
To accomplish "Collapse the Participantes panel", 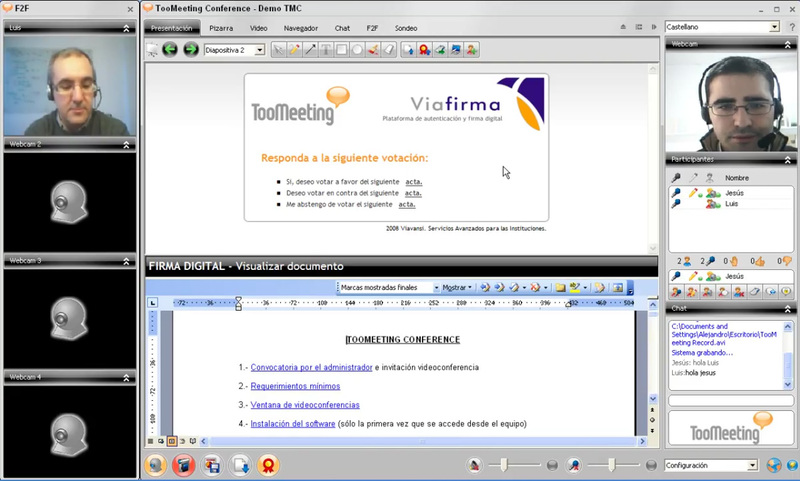I will point(787,160).
